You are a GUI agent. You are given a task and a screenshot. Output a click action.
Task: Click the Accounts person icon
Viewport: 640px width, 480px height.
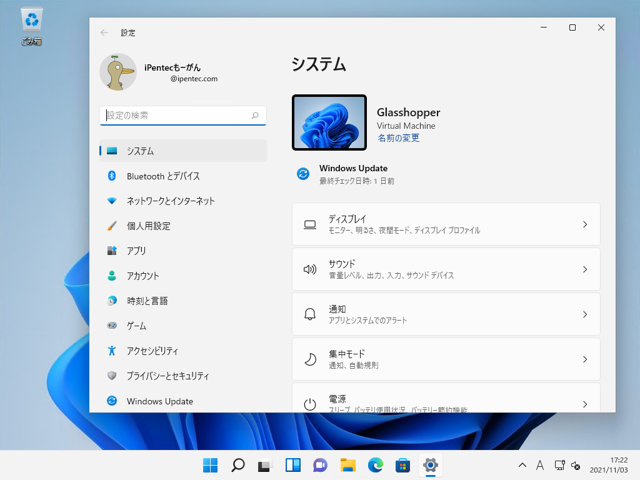click(x=112, y=276)
